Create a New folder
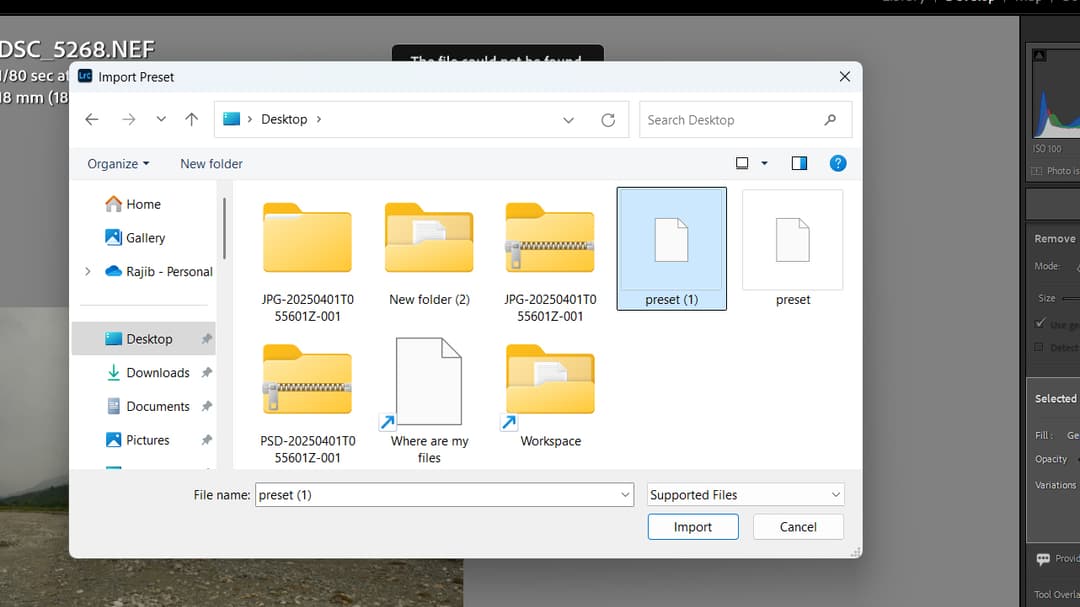Image resolution: width=1080 pixels, height=607 pixels. (x=211, y=163)
